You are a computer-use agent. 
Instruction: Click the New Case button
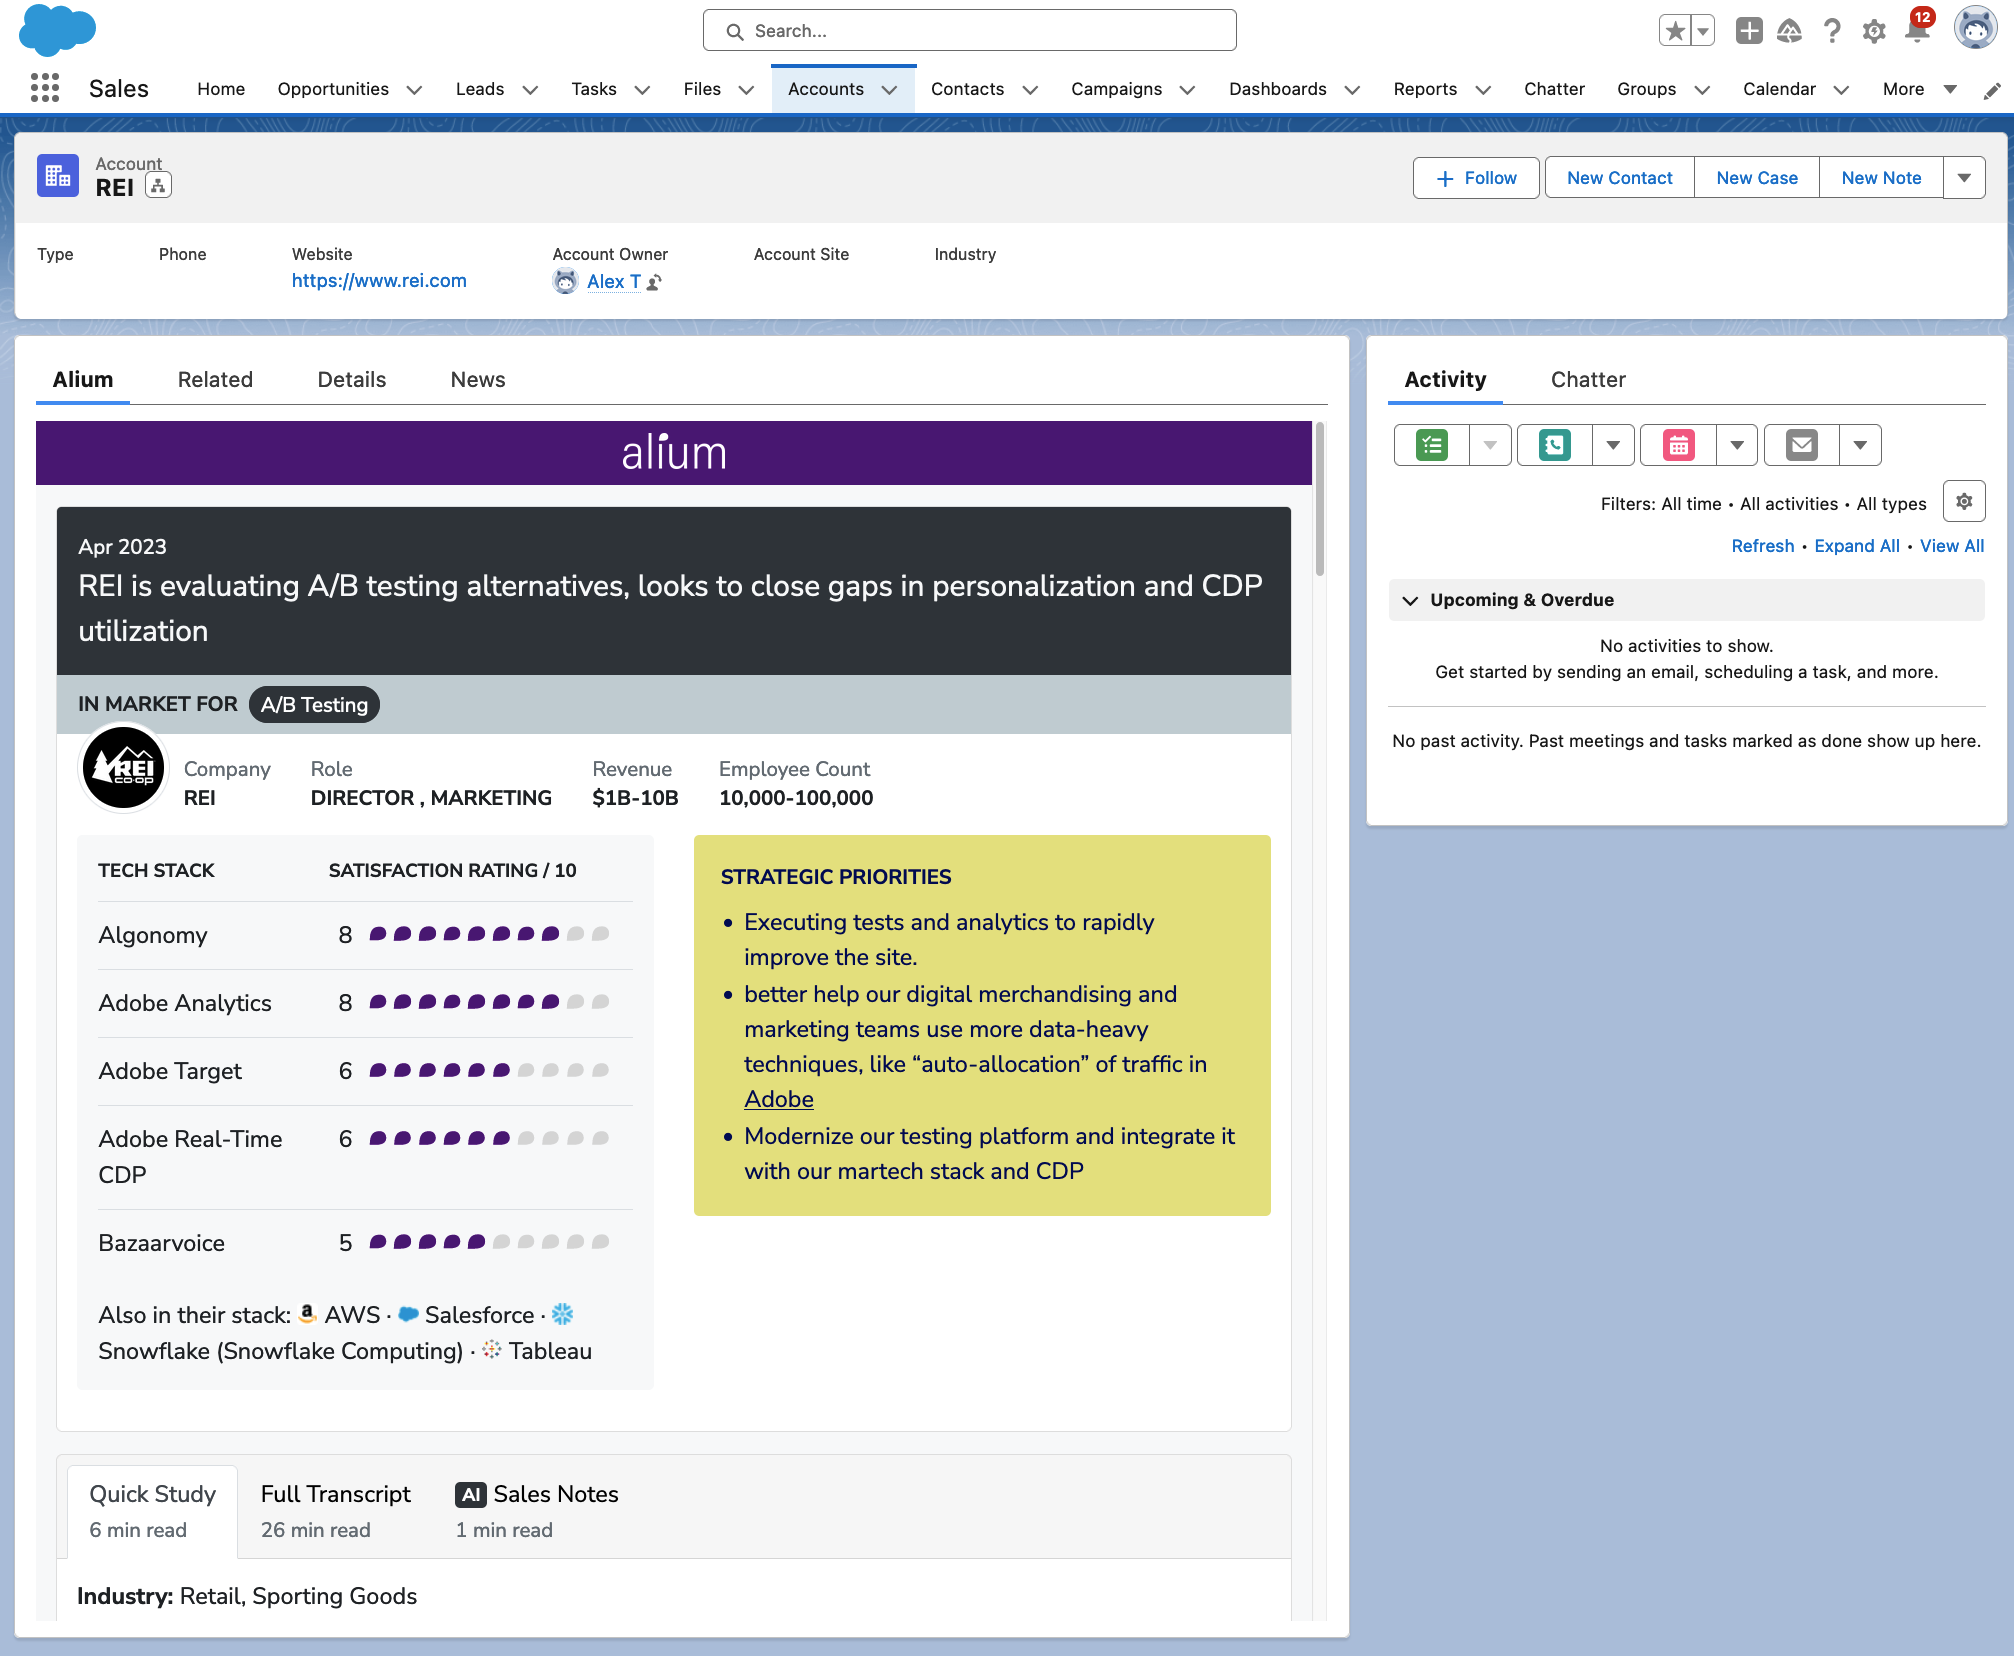click(x=1757, y=178)
